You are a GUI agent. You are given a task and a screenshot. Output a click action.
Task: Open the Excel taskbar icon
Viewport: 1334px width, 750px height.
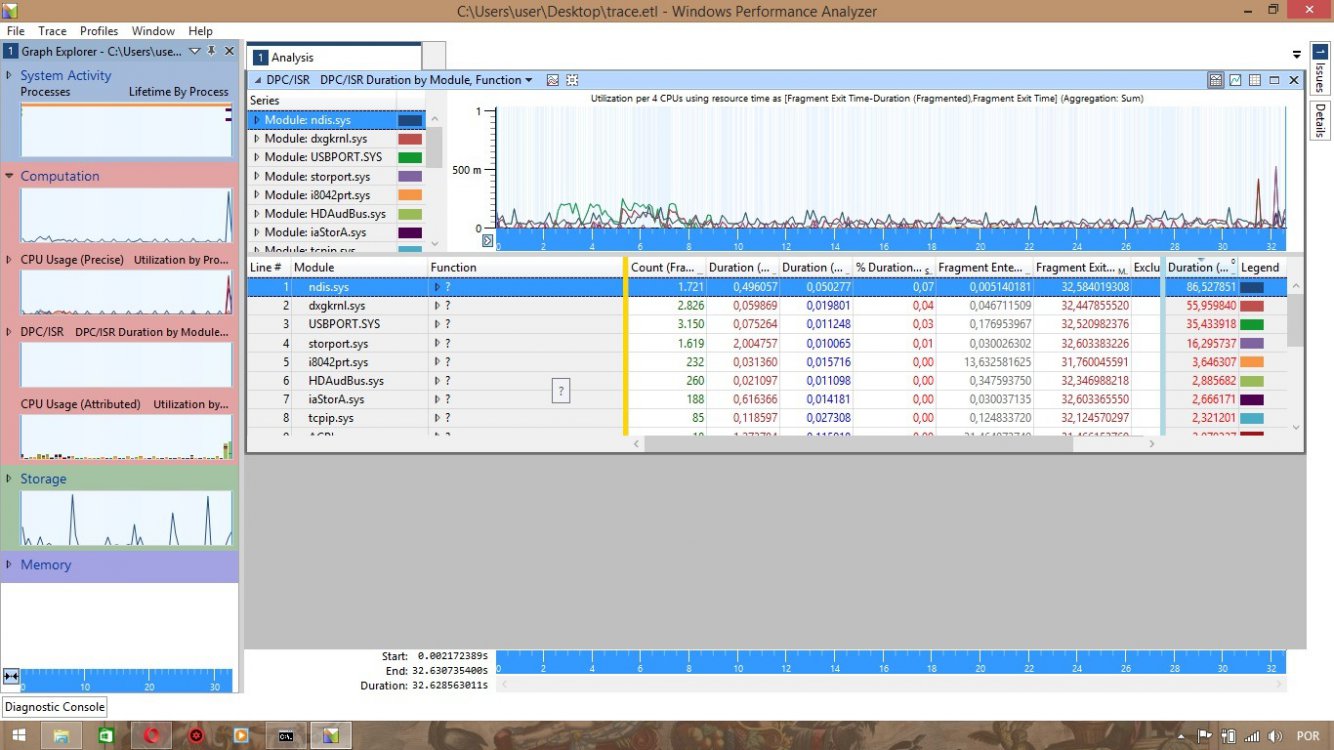(x=106, y=735)
